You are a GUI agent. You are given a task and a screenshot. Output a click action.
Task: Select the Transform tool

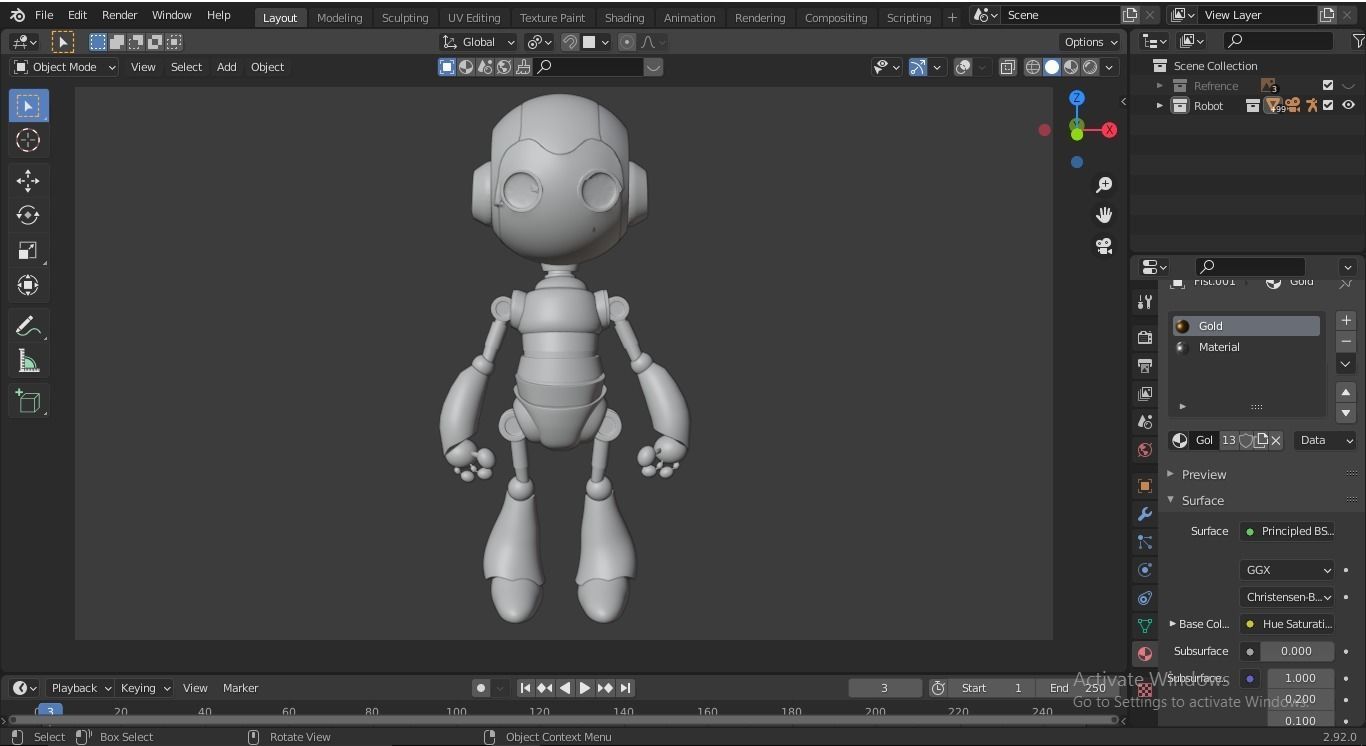coord(28,285)
